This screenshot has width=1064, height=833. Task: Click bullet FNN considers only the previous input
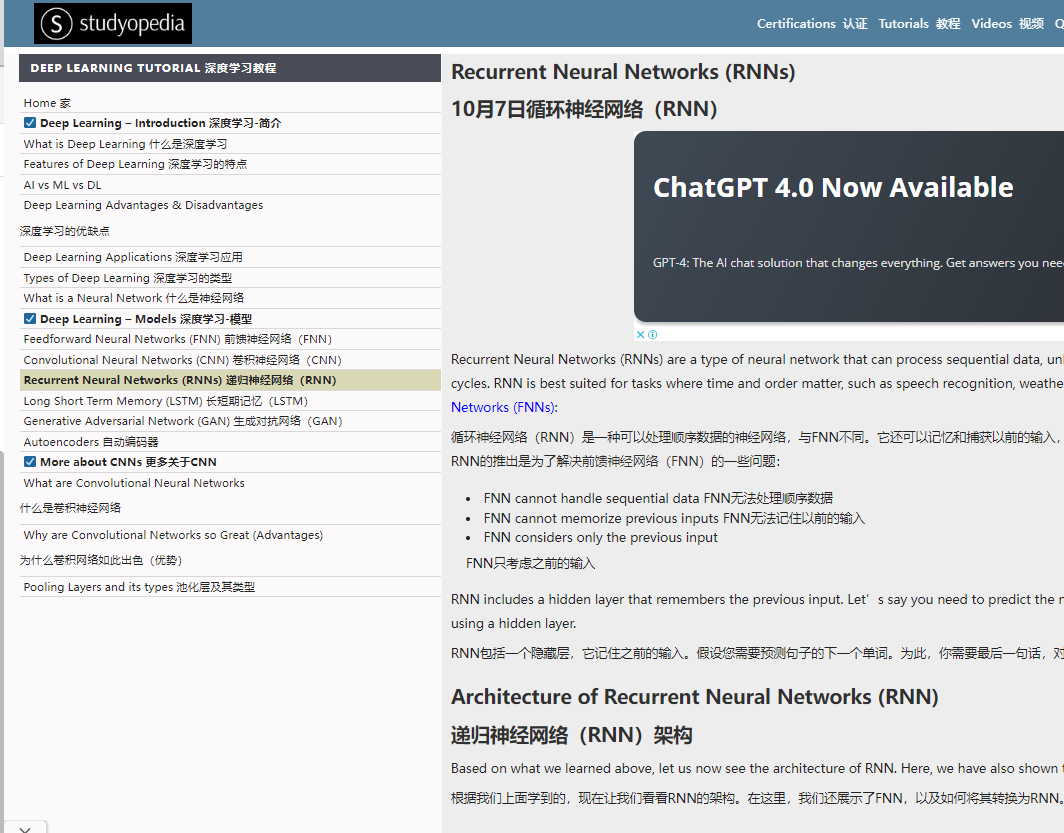click(x=601, y=537)
